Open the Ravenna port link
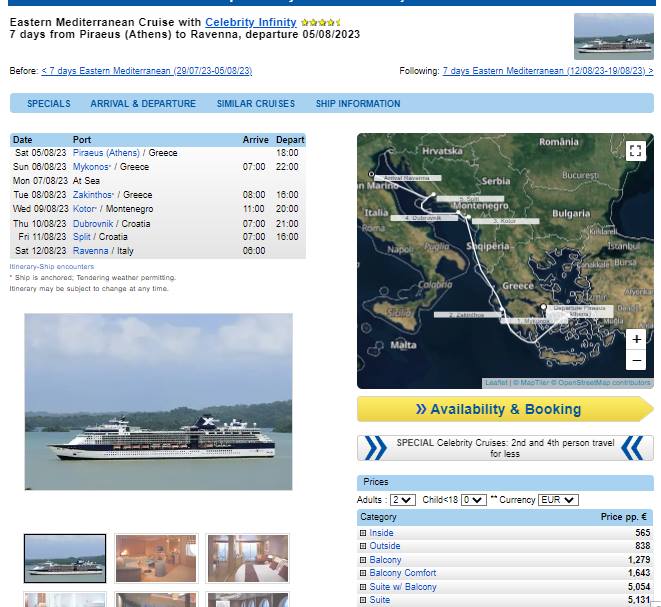 (x=91, y=251)
